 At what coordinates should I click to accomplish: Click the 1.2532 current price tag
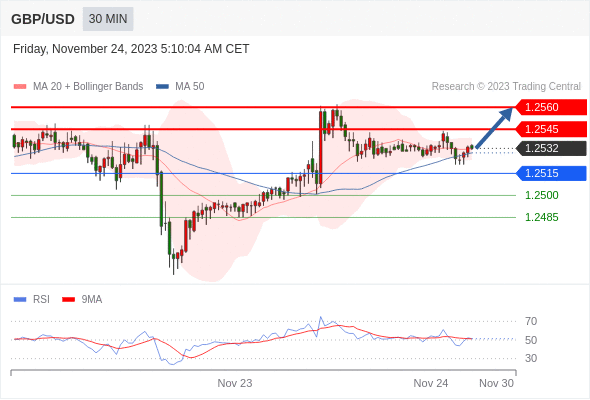(x=550, y=148)
